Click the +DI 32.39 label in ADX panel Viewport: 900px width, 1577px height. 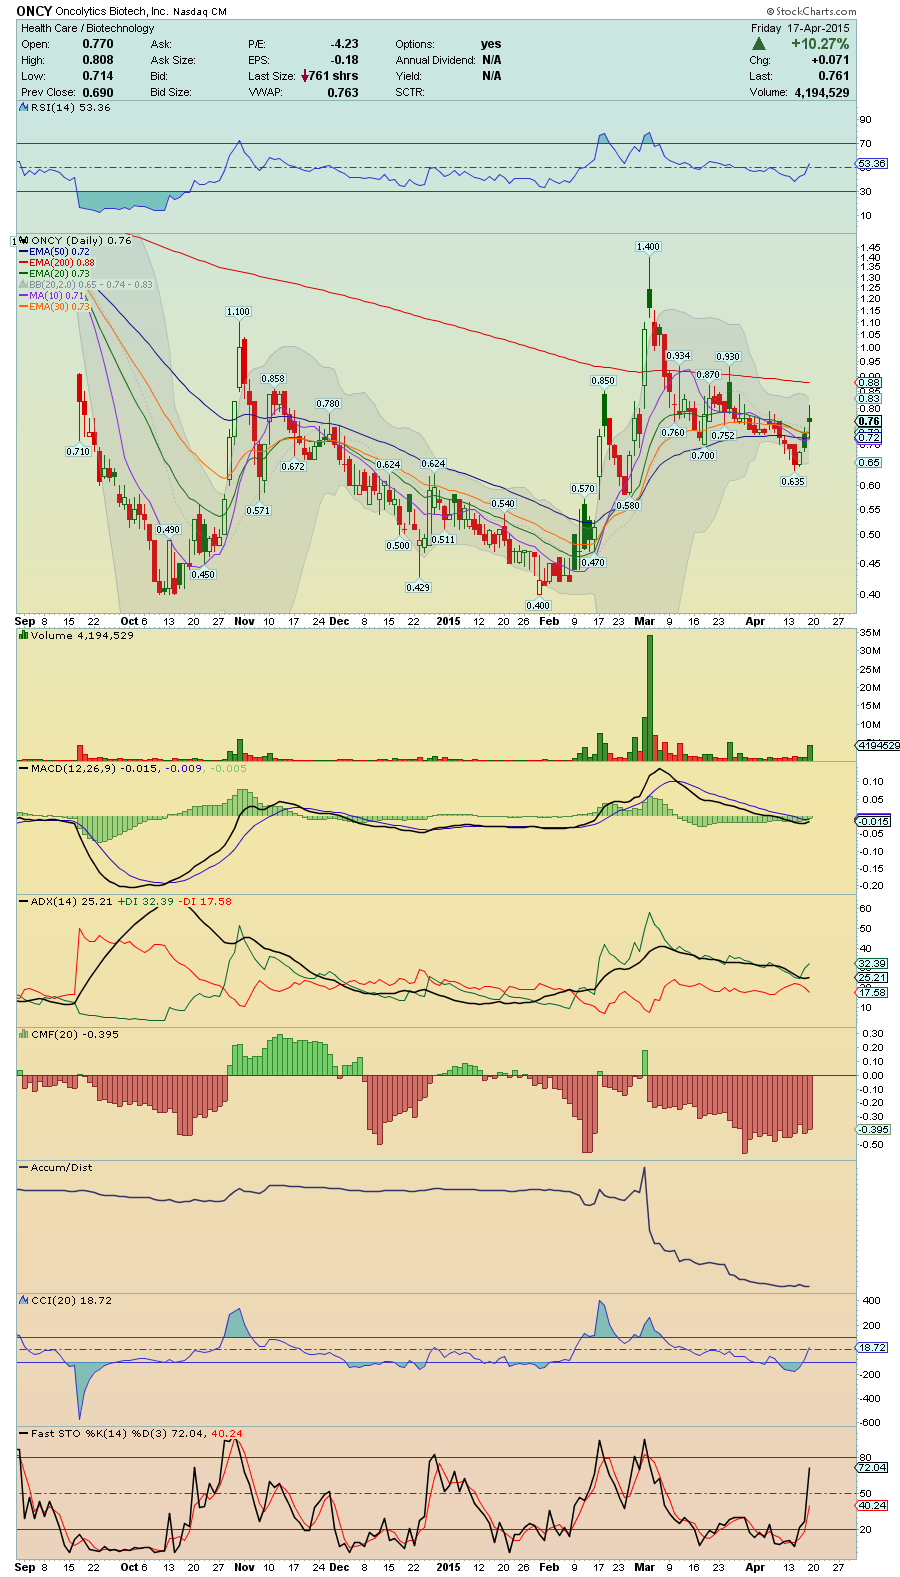145,901
